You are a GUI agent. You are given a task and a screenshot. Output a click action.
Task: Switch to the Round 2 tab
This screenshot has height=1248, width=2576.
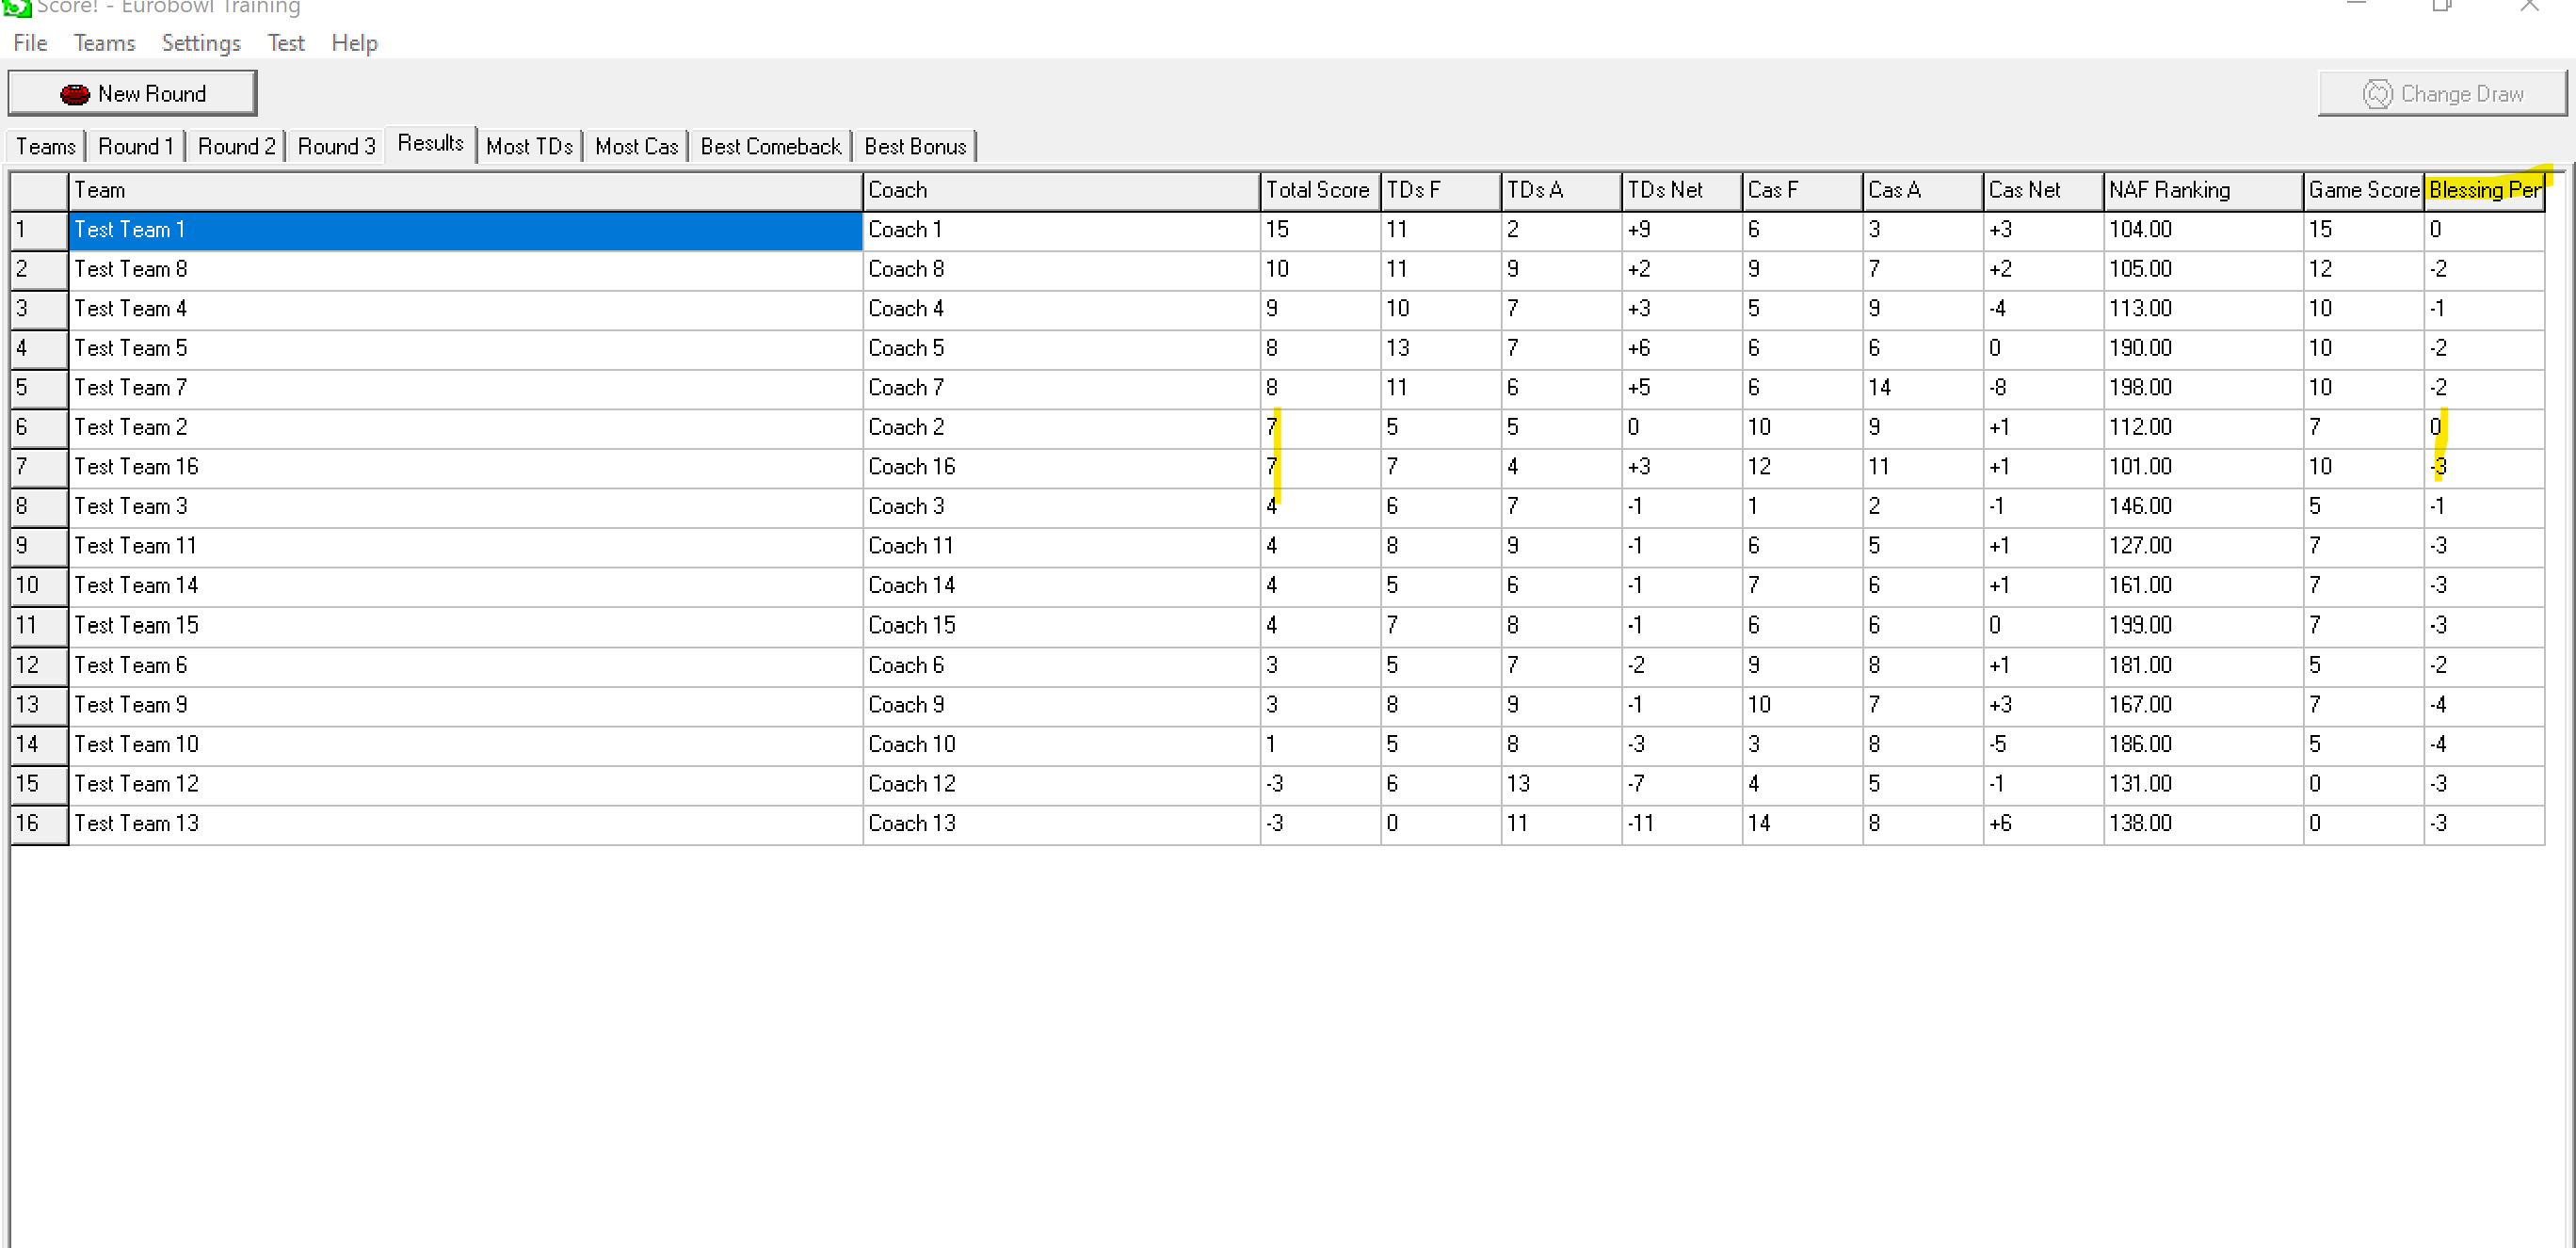[236, 146]
